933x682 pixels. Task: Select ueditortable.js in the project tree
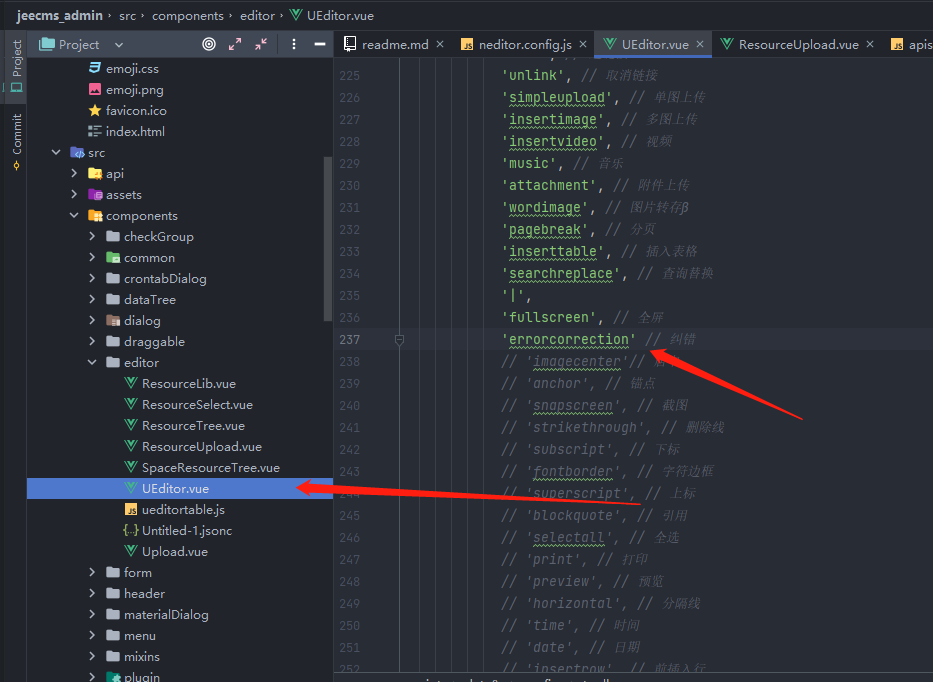click(x=183, y=510)
